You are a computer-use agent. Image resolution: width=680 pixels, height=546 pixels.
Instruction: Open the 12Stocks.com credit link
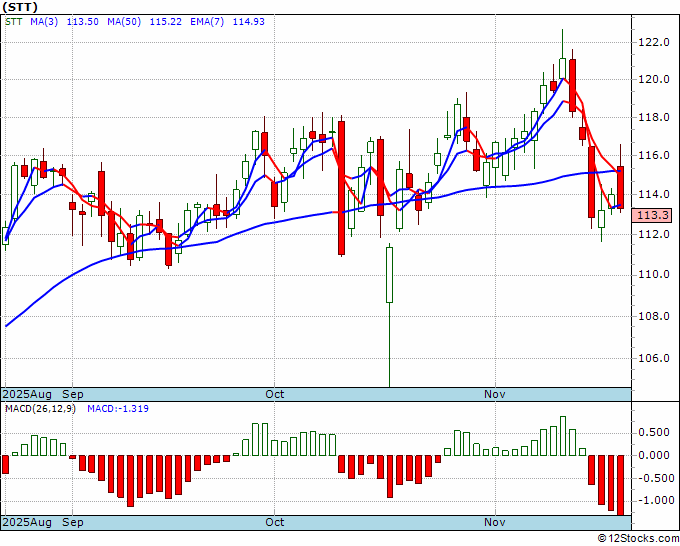coord(638,539)
